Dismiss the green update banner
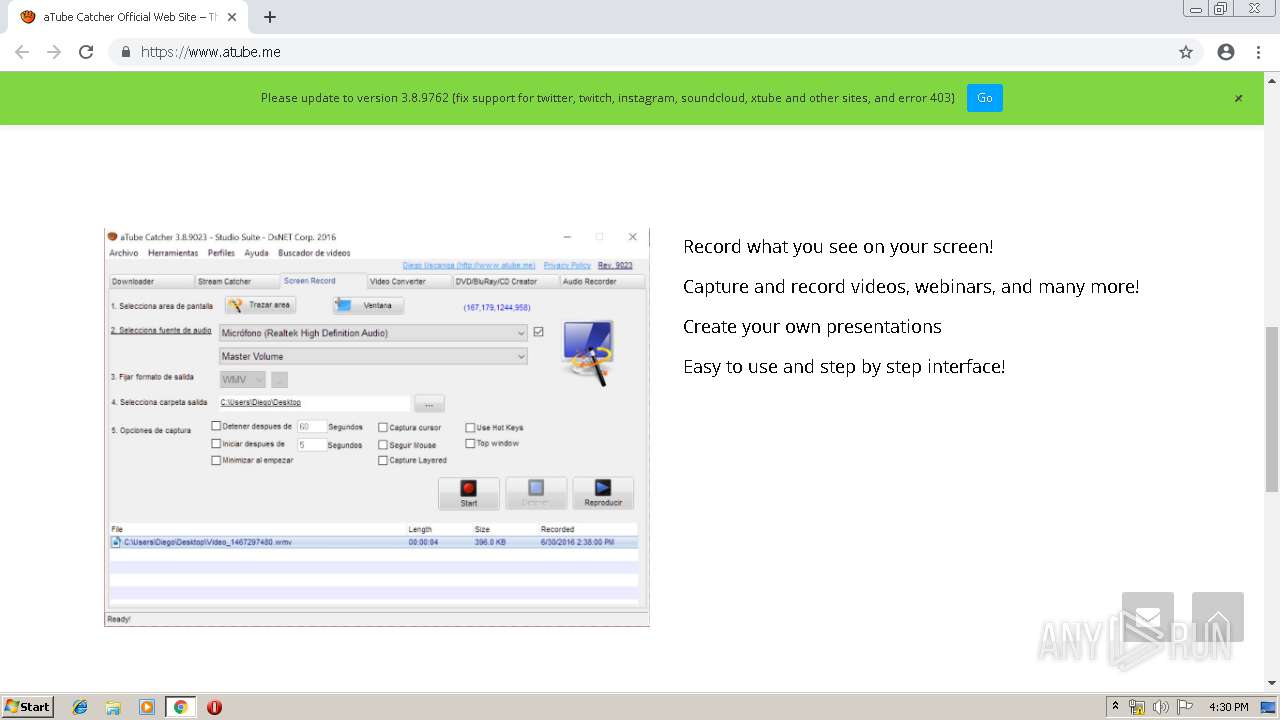This screenshot has height=720, width=1280. (x=1238, y=98)
